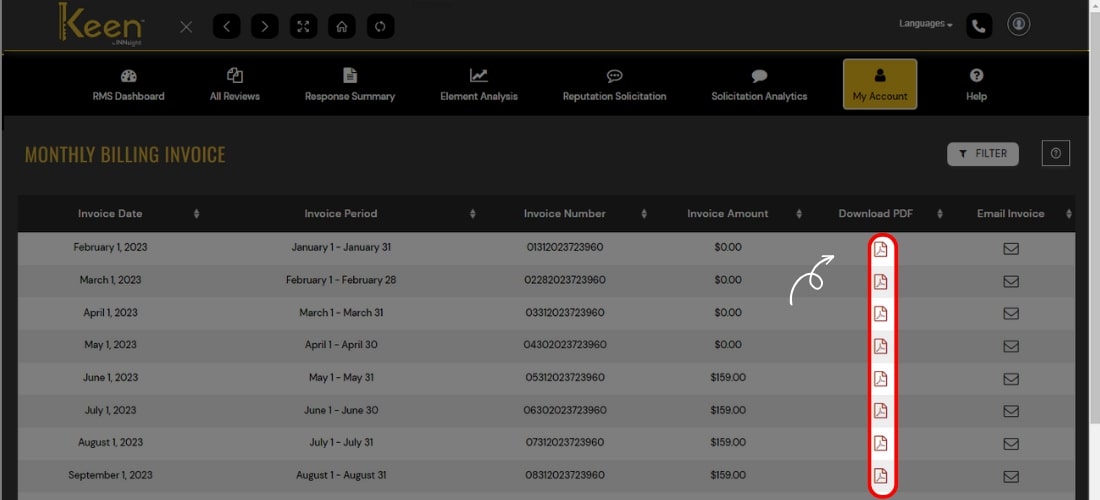Screen dimensions: 1100x500
Task: Toggle the fullscreen expand icon
Action: (x=303, y=27)
